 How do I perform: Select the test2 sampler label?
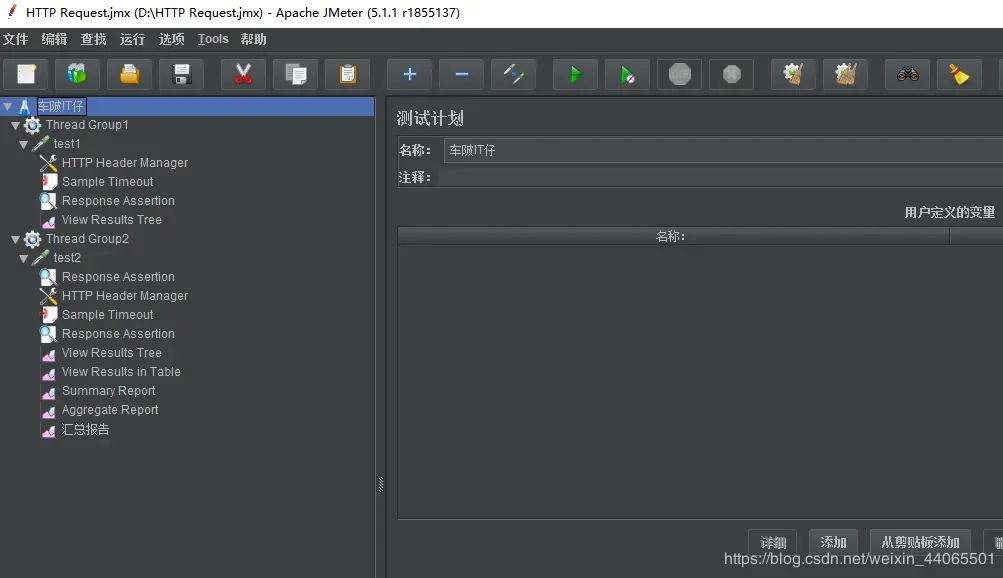67,258
